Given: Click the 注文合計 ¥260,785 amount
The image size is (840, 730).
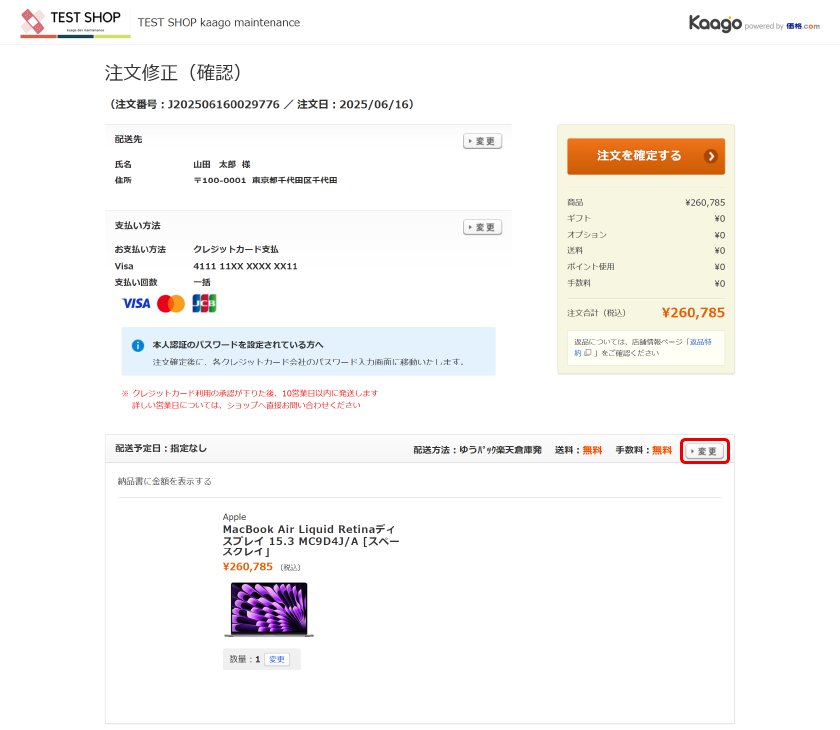Looking at the screenshot, I should click(x=693, y=313).
